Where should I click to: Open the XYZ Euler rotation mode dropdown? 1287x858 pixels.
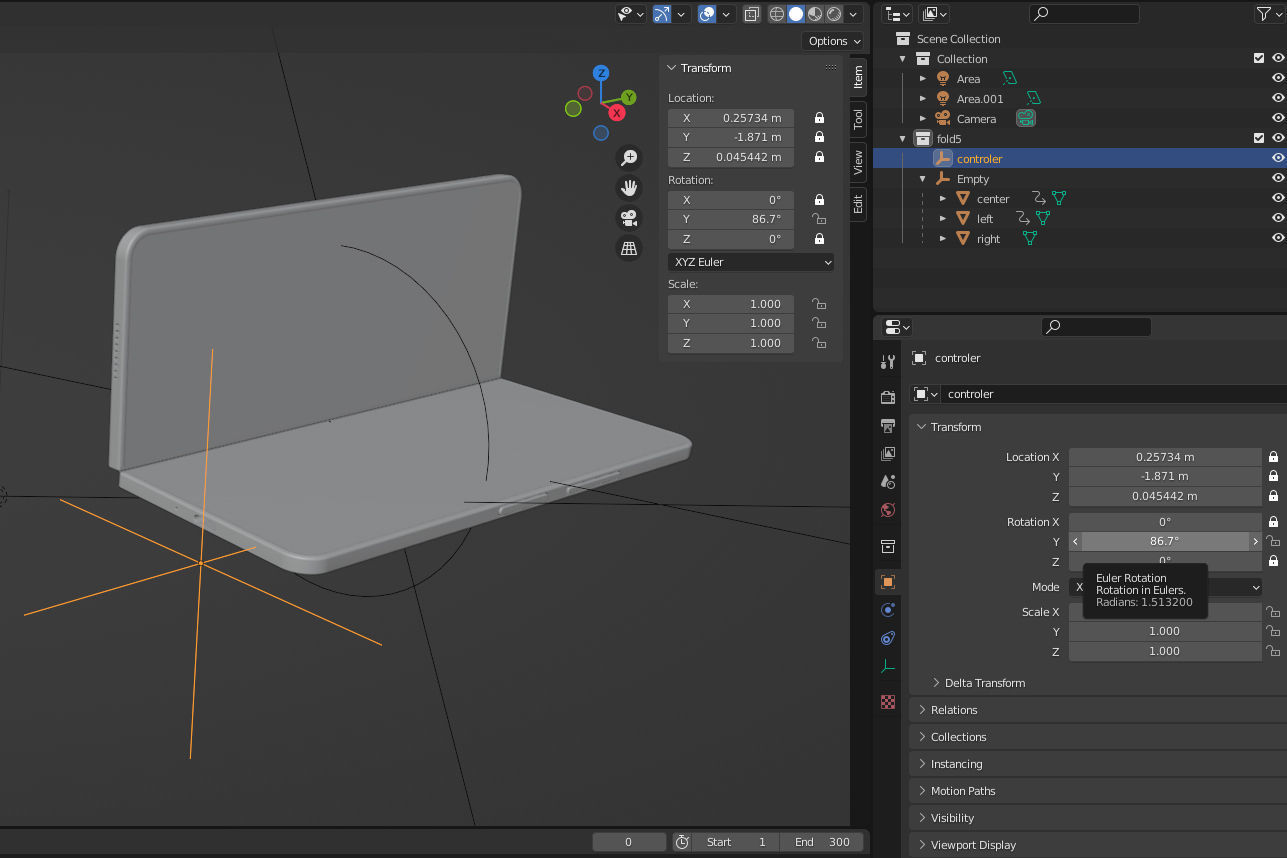pos(751,262)
